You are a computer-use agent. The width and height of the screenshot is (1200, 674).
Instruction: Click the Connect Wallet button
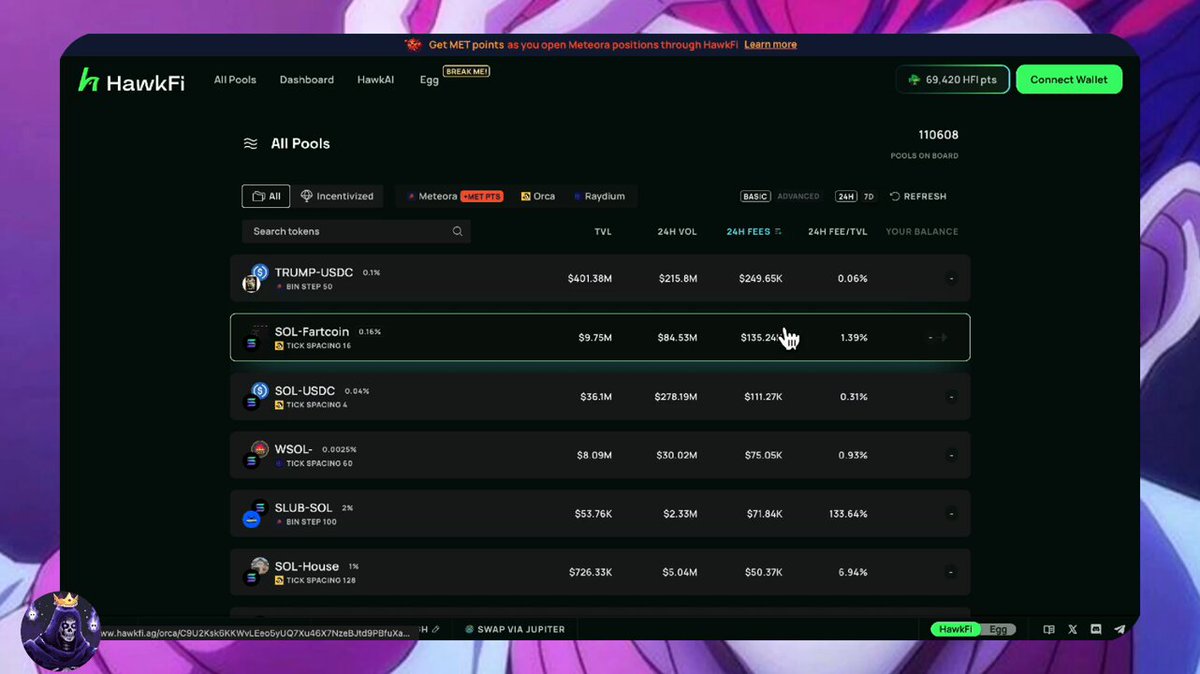(1069, 80)
